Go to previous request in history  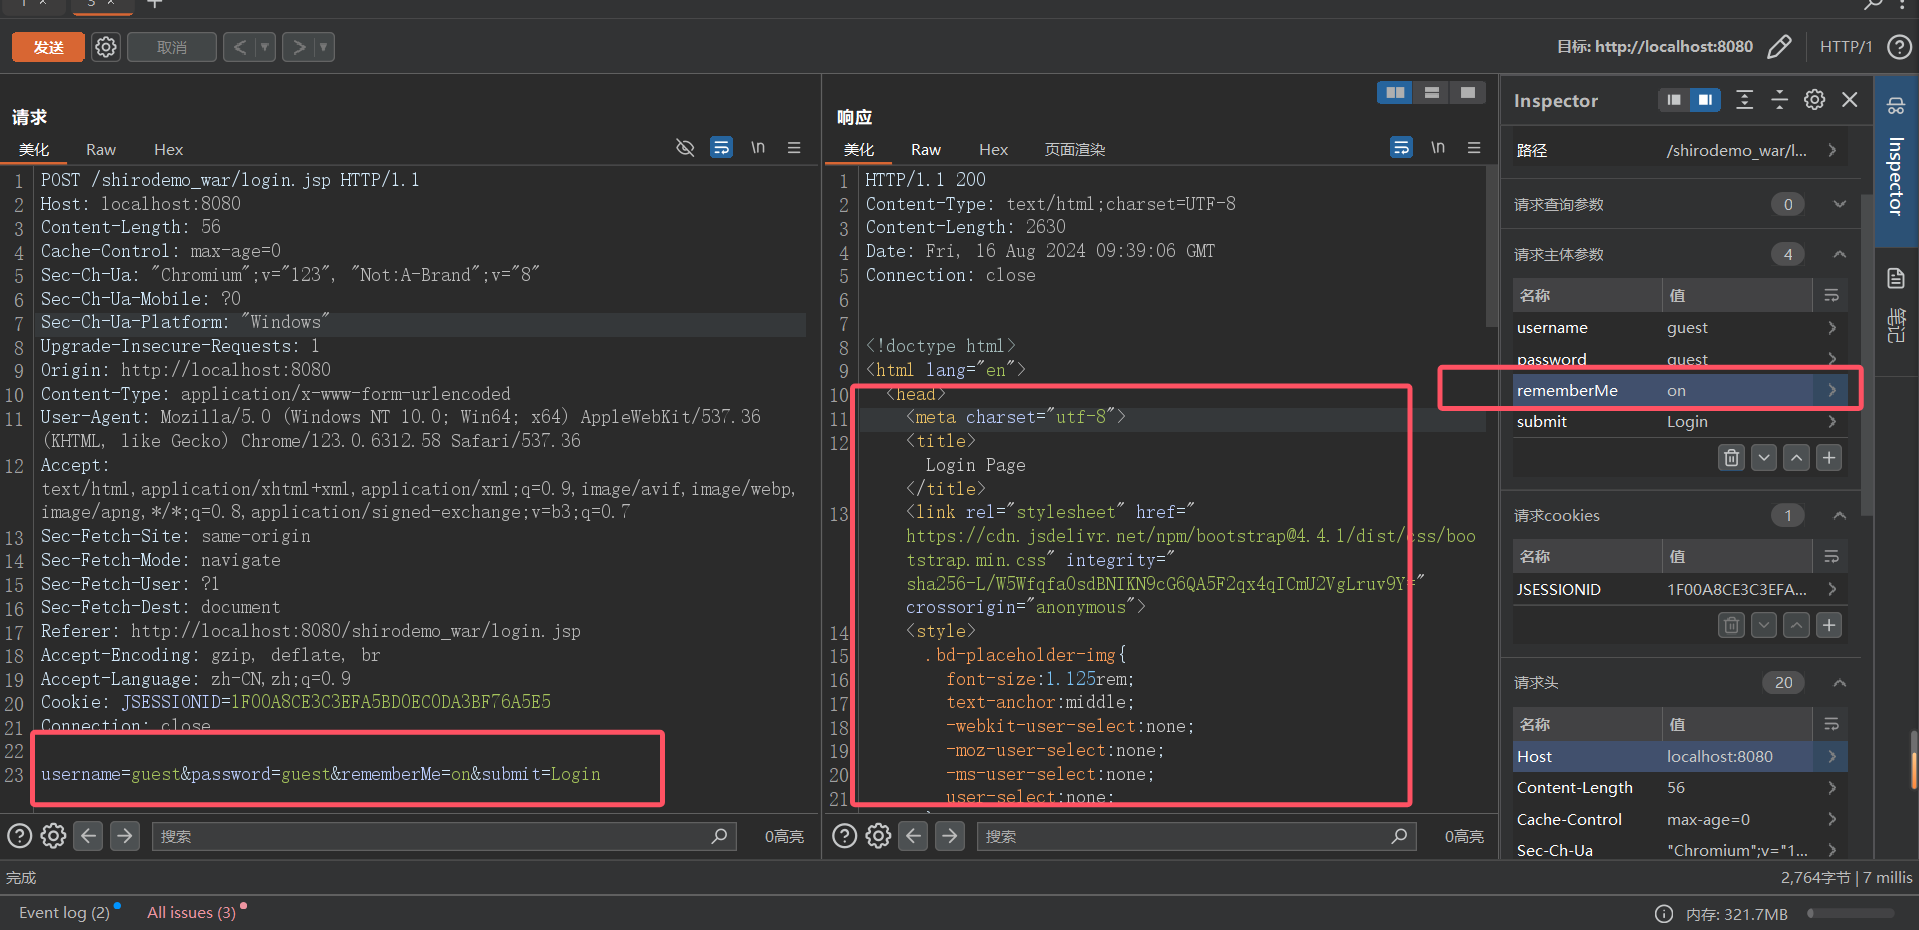pos(239,47)
